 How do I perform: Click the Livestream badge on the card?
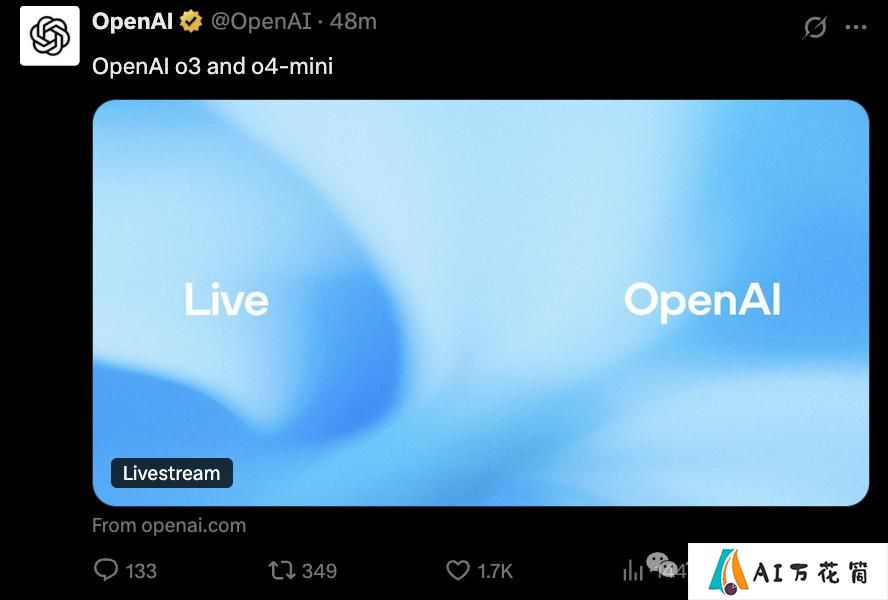[172, 473]
